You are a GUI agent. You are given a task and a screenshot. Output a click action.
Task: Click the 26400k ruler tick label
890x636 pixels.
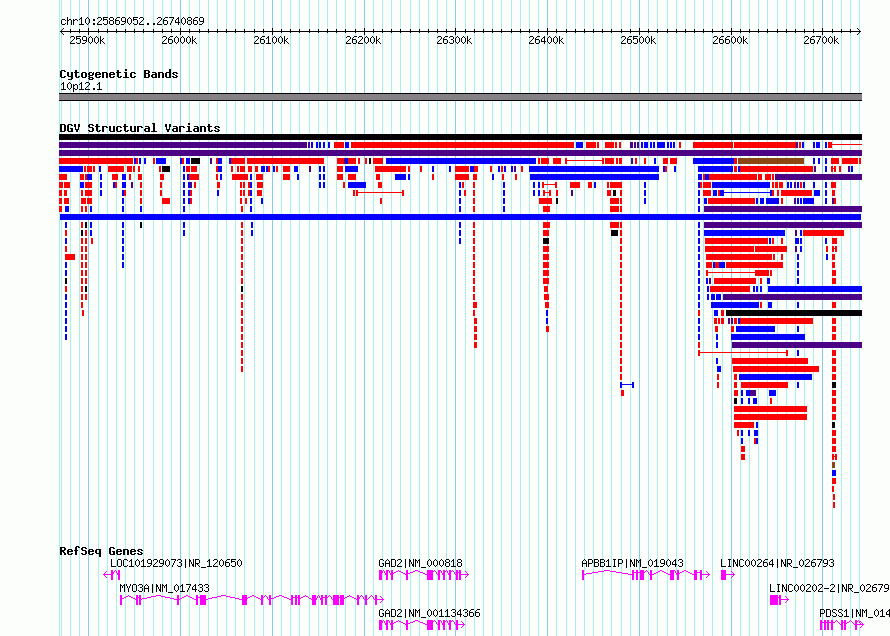tap(546, 40)
